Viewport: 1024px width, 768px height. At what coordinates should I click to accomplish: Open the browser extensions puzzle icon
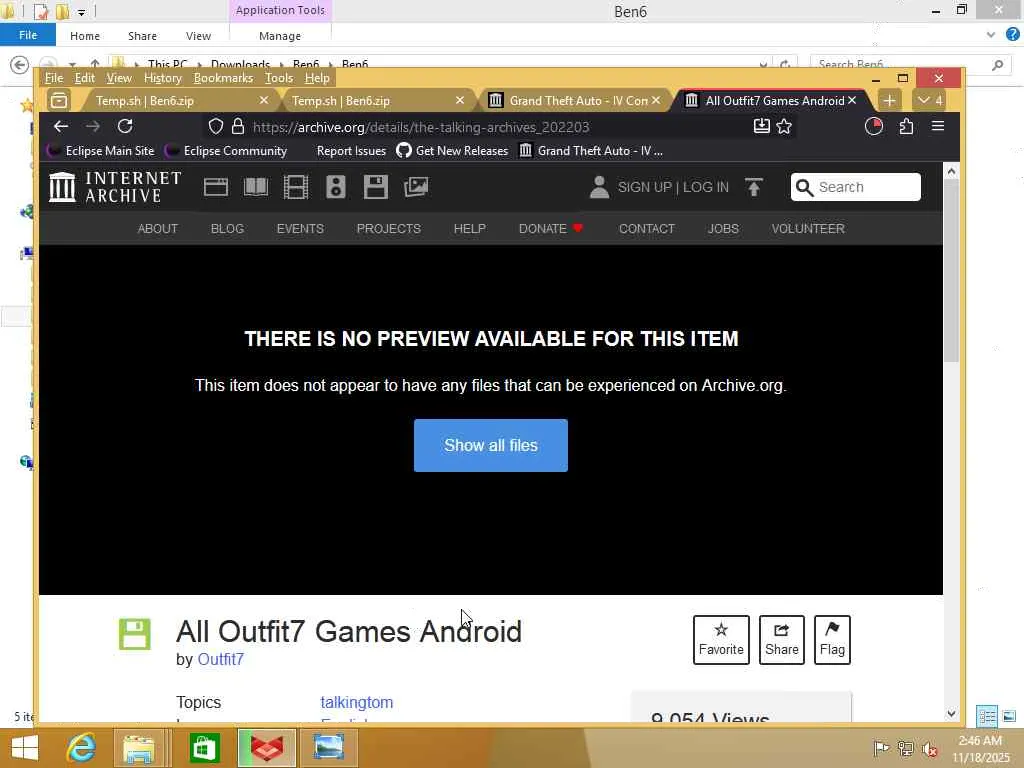tap(906, 127)
